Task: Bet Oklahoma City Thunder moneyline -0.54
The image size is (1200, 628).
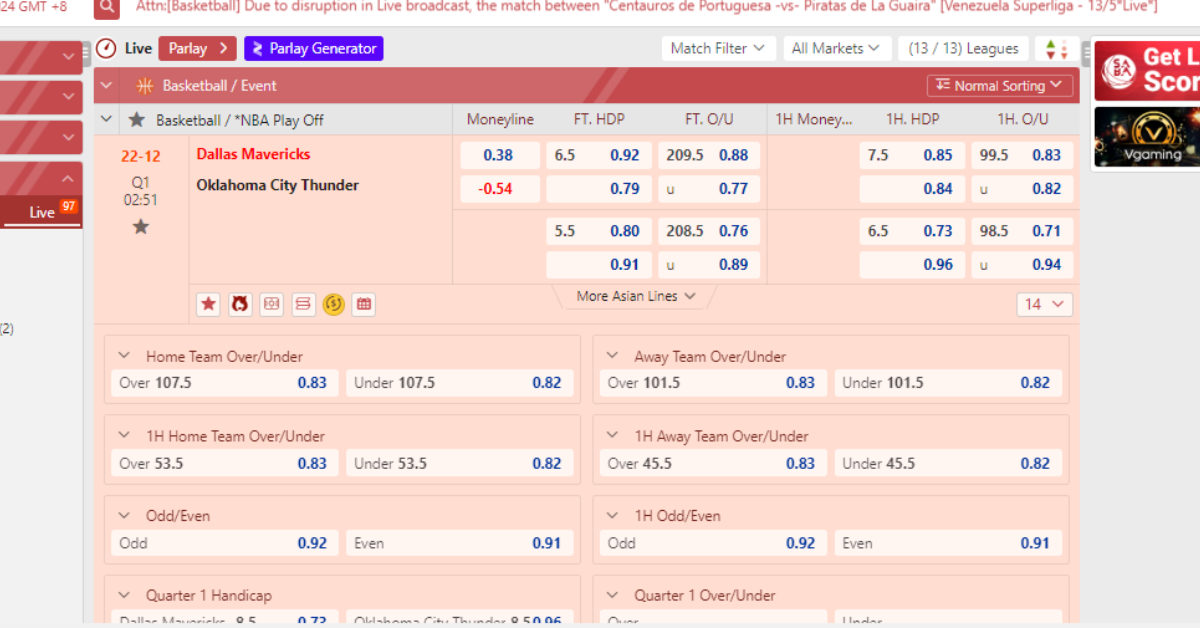Action: pyautogui.click(x=497, y=188)
